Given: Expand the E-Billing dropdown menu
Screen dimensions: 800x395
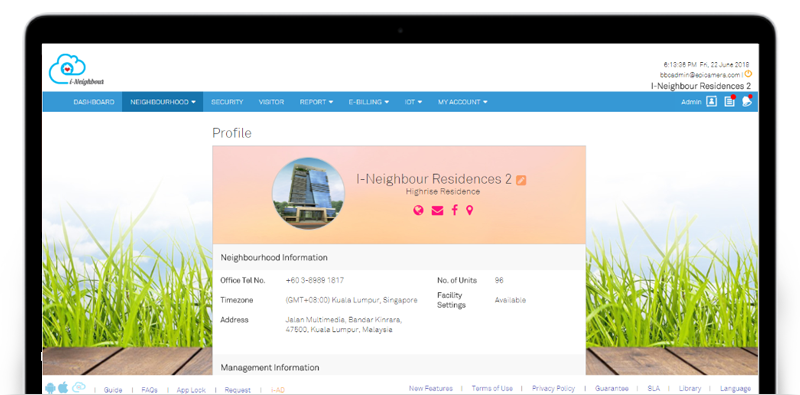Looking at the screenshot, I should tap(369, 102).
